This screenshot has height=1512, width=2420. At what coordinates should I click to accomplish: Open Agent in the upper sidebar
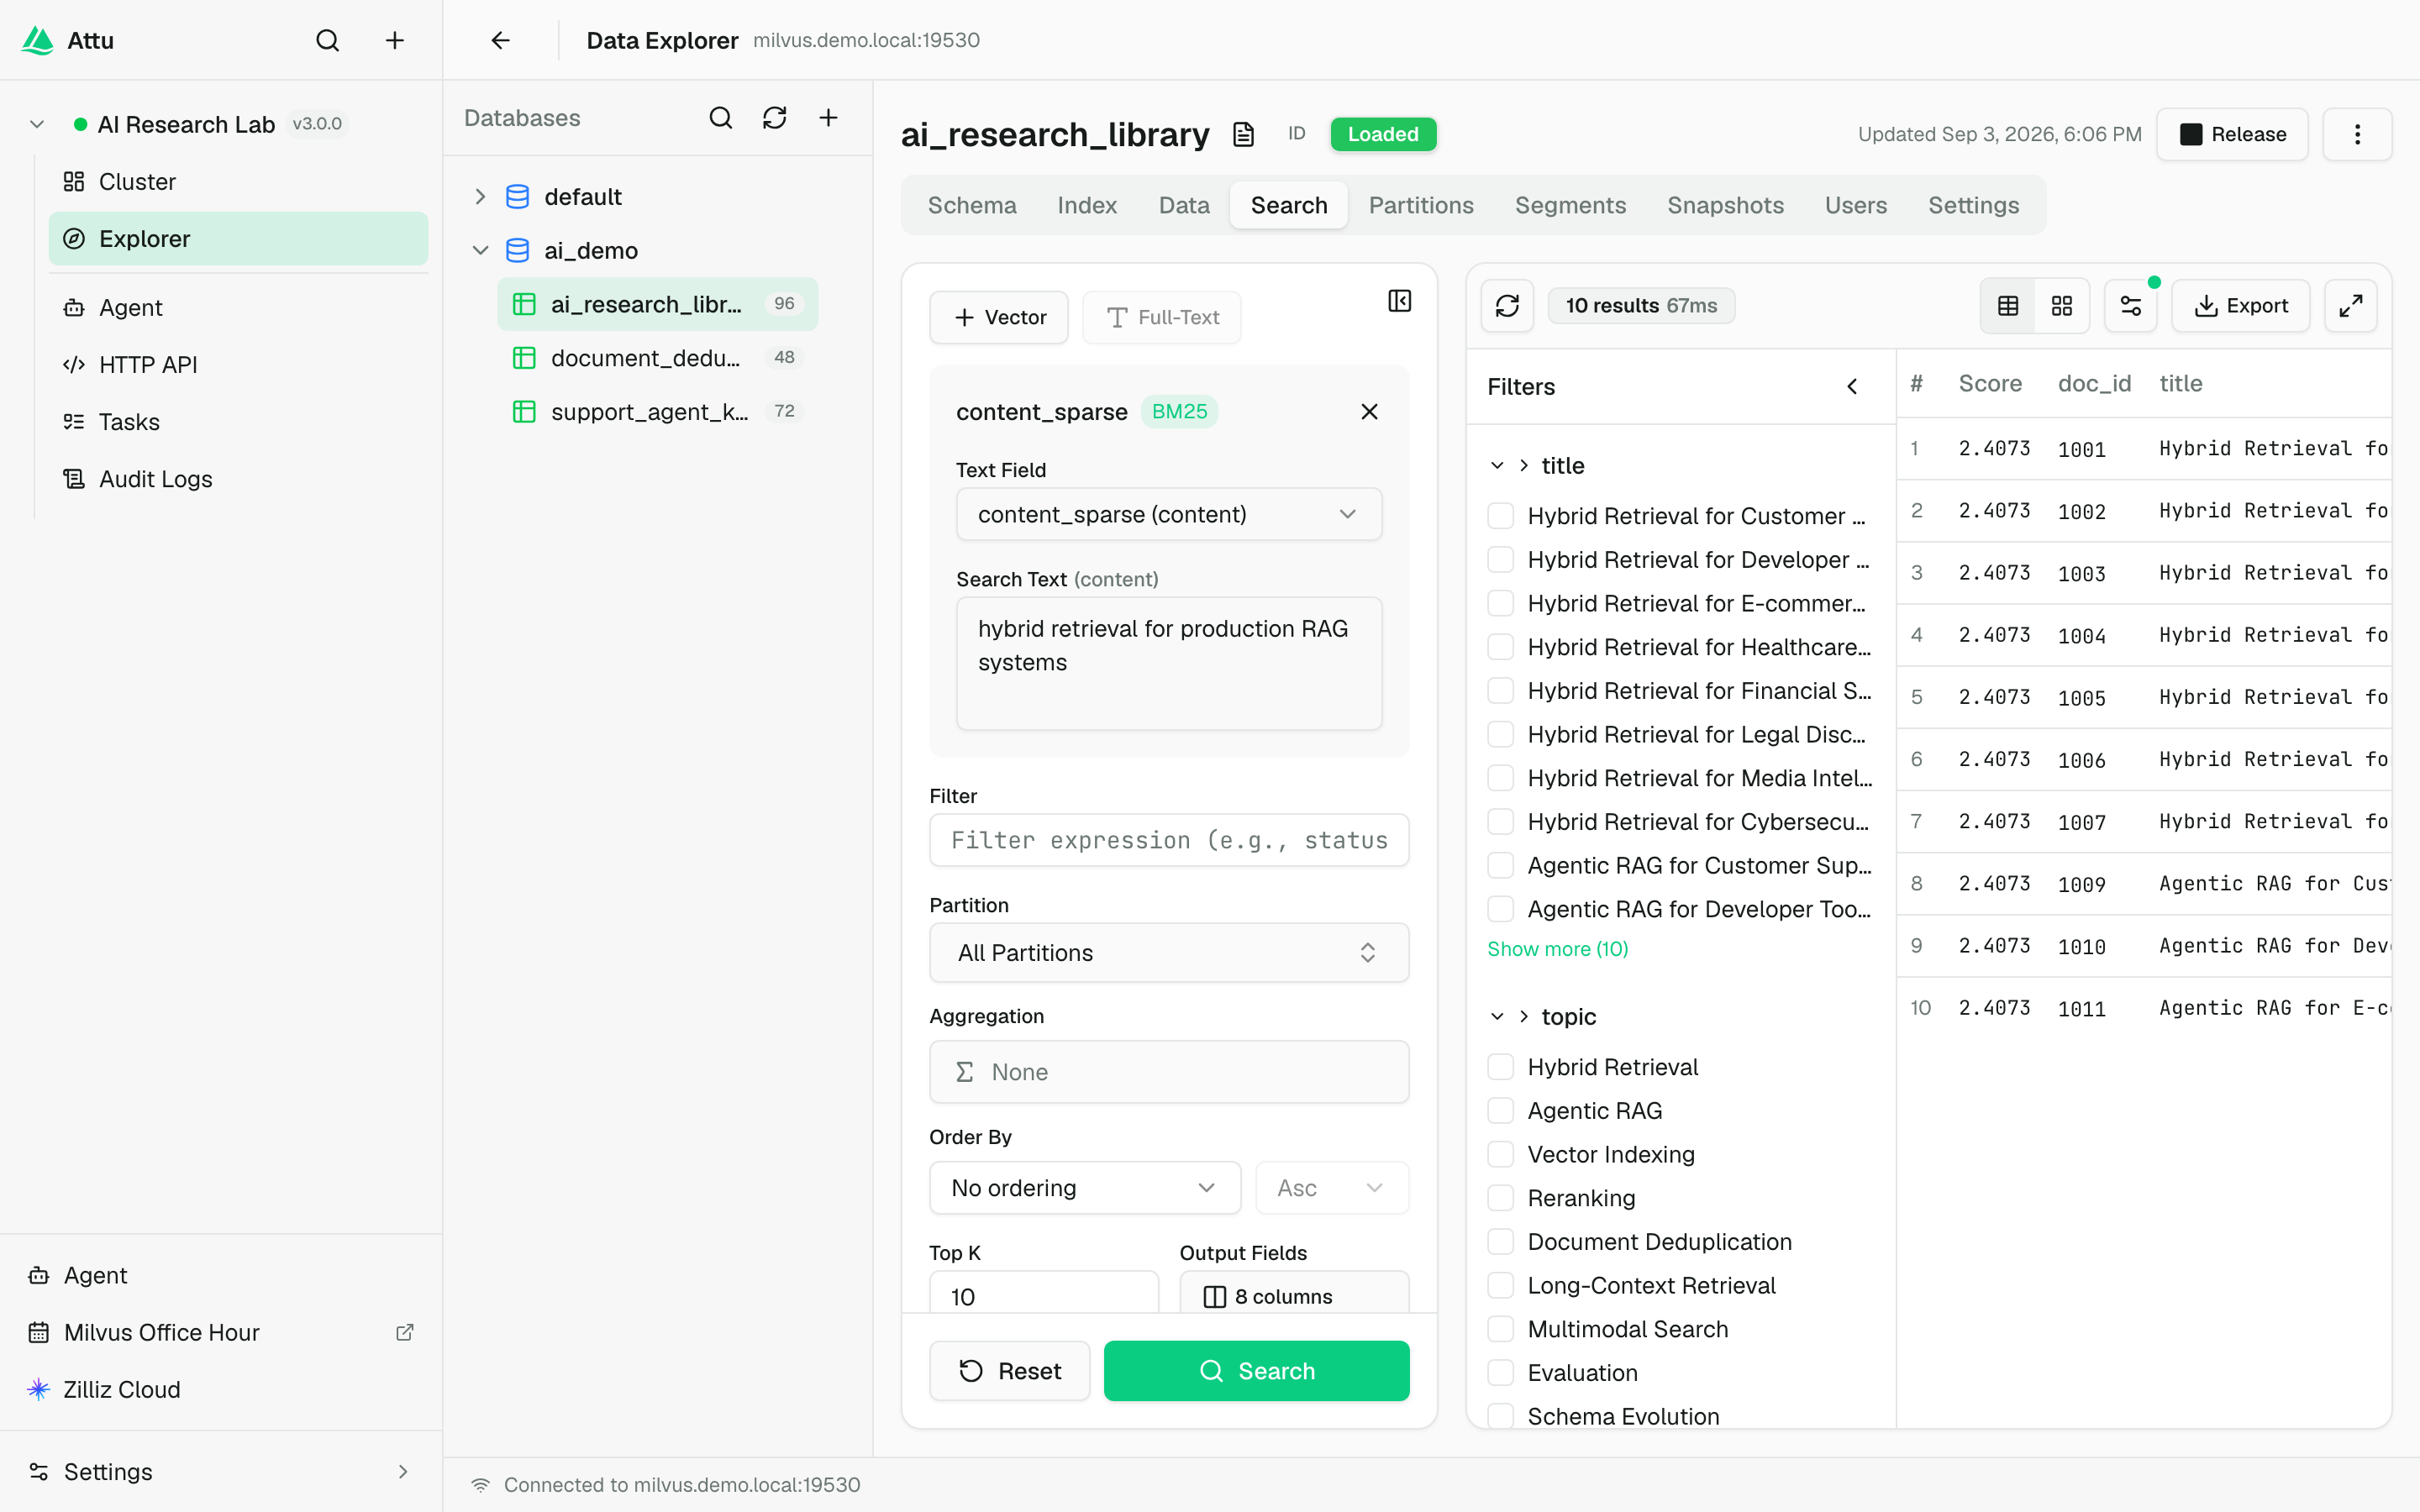coord(238,308)
